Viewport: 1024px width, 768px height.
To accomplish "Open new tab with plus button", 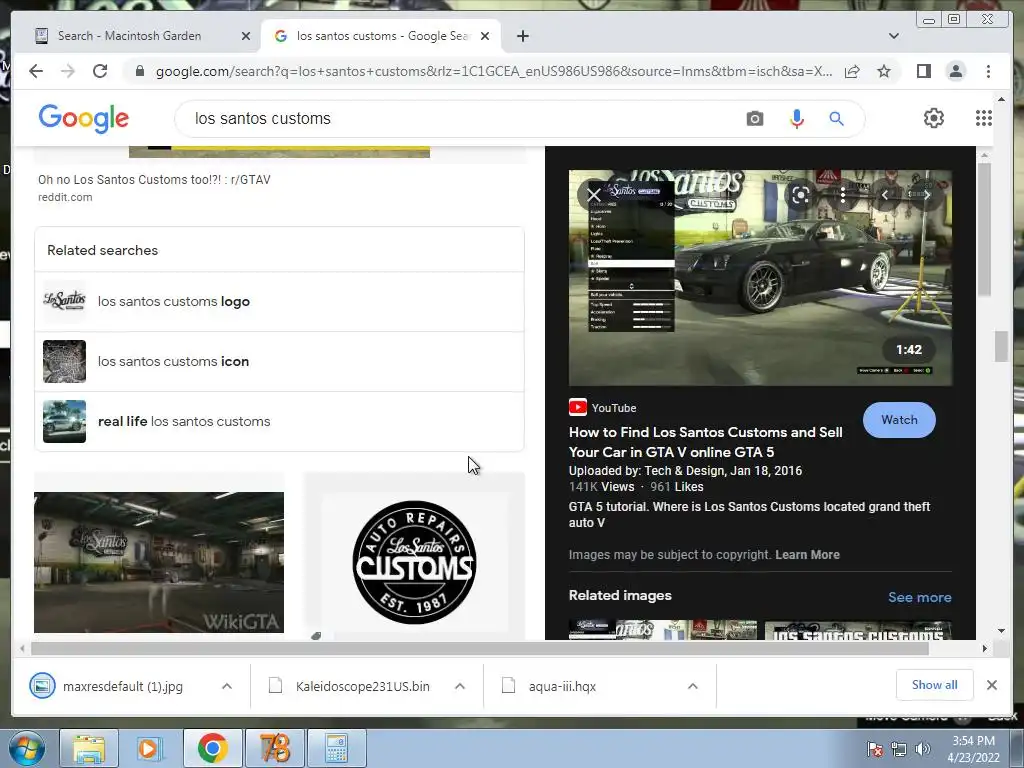I will click(522, 36).
